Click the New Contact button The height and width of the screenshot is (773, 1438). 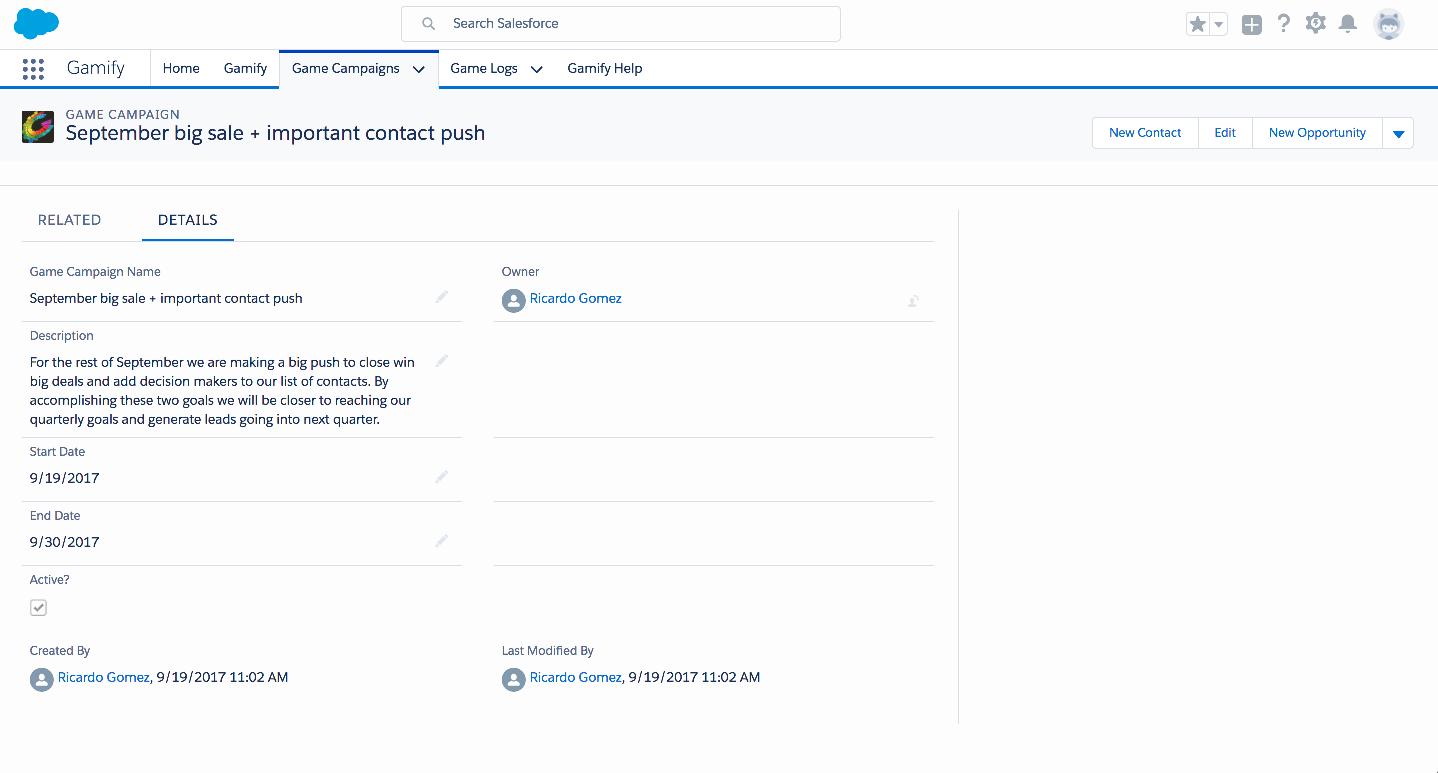(1145, 133)
